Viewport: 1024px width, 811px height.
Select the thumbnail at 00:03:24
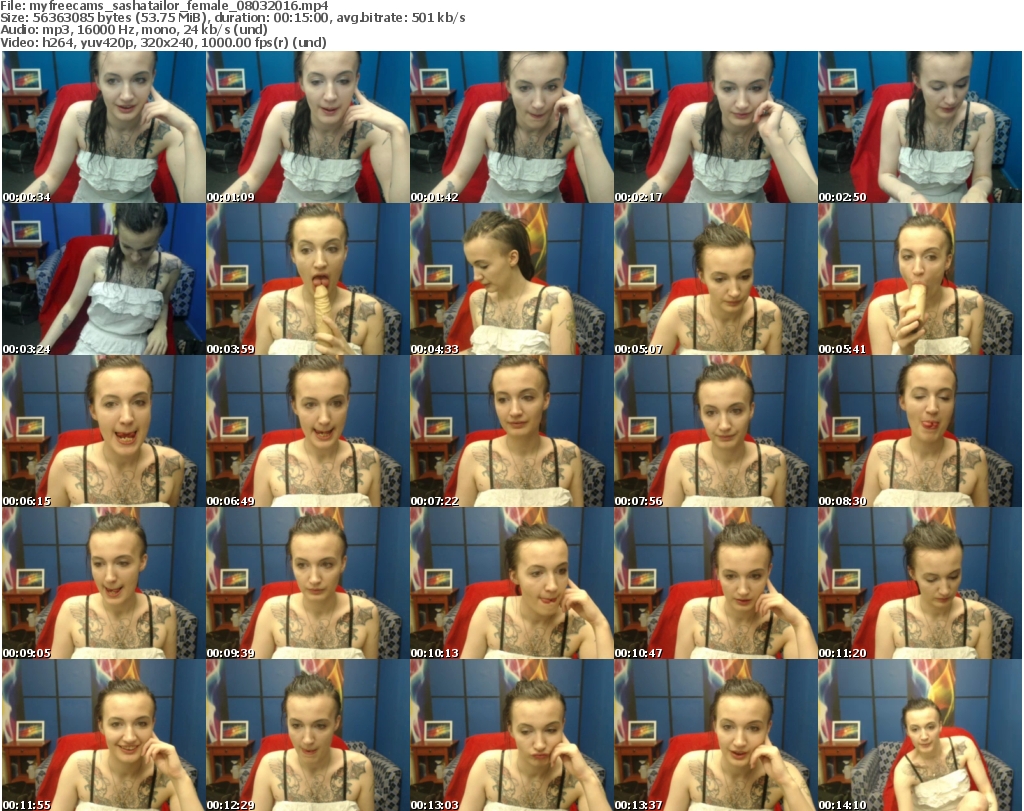click(103, 280)
